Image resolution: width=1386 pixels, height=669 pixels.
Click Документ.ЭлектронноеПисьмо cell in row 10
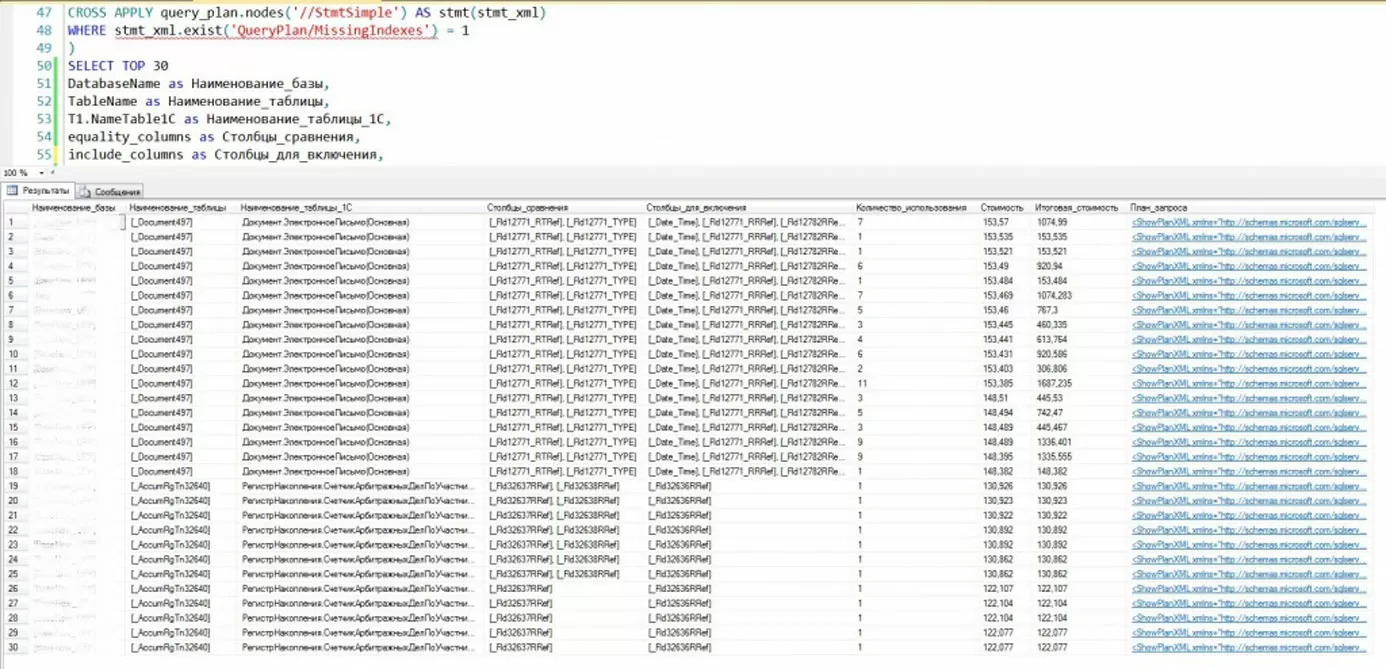(x=325, y=354)
